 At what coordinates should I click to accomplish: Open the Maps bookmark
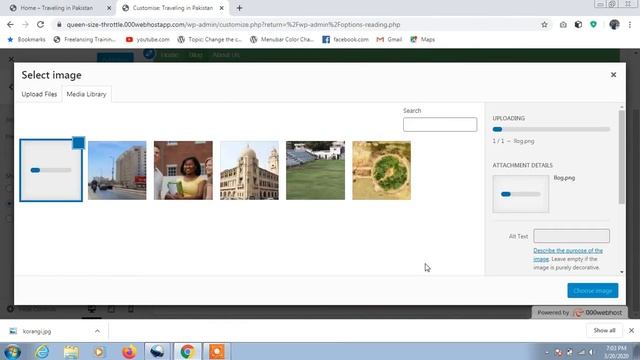pos(422,40)
